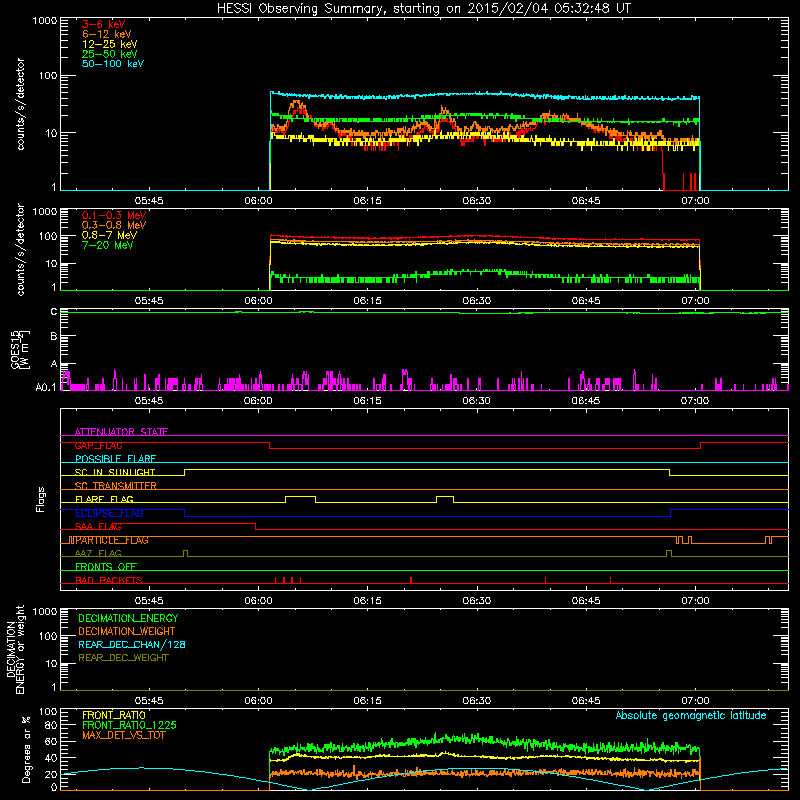800x800 pixels.
Task: Click the DECIMATION_WEIGHT legend entry
Action: [x=127, y=631]
